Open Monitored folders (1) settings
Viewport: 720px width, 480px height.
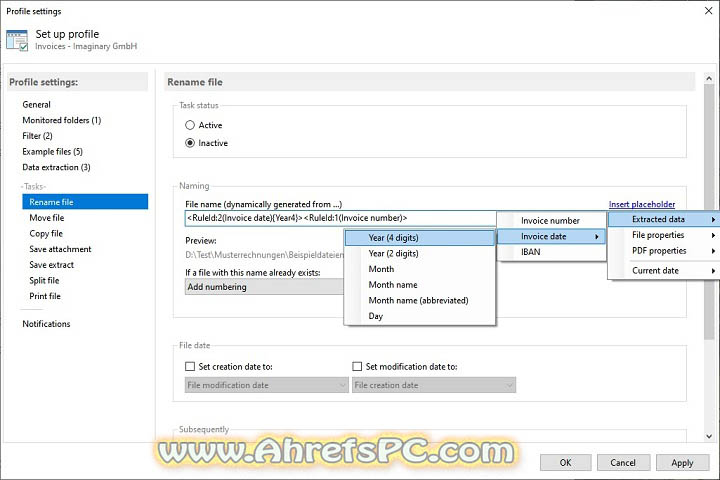[62, 120]
